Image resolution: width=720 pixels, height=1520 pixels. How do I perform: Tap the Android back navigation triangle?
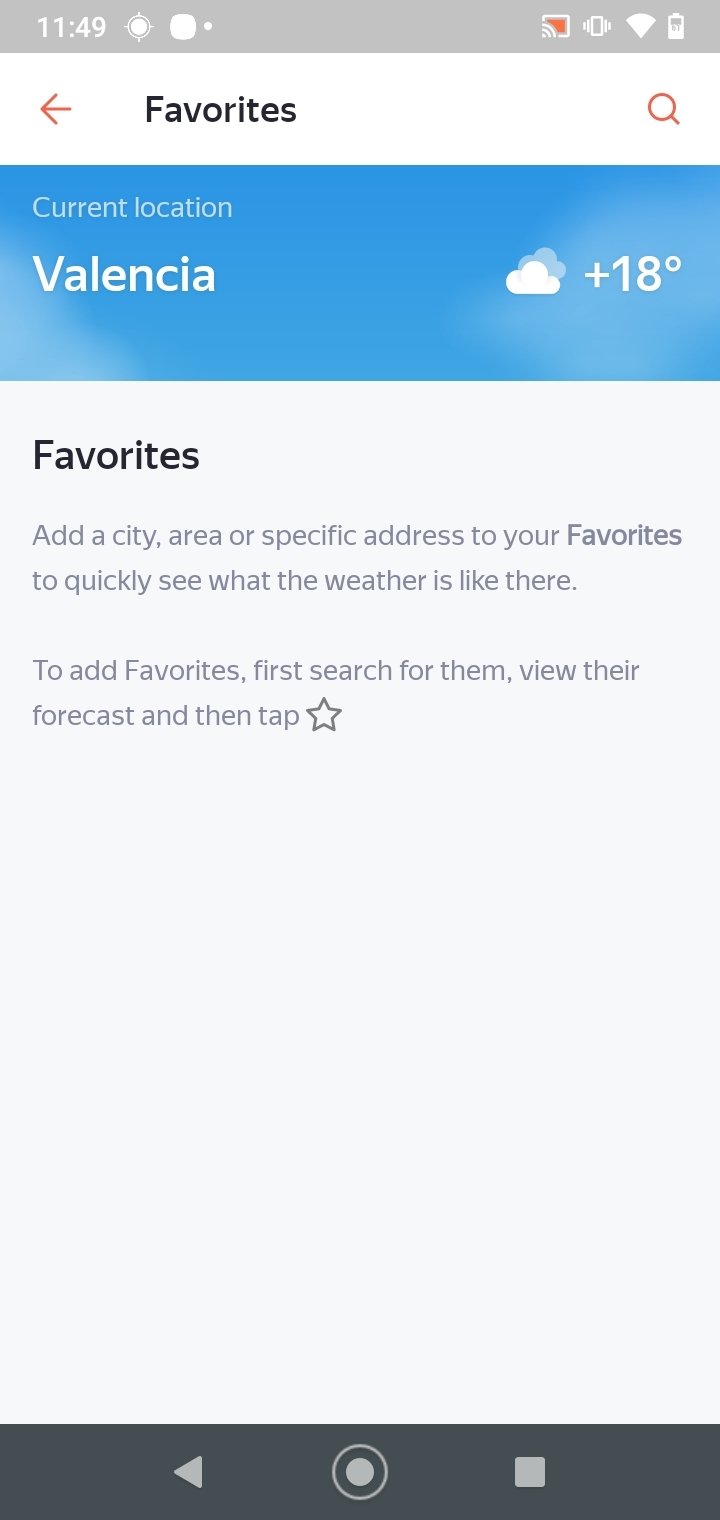pos(188,1471)
